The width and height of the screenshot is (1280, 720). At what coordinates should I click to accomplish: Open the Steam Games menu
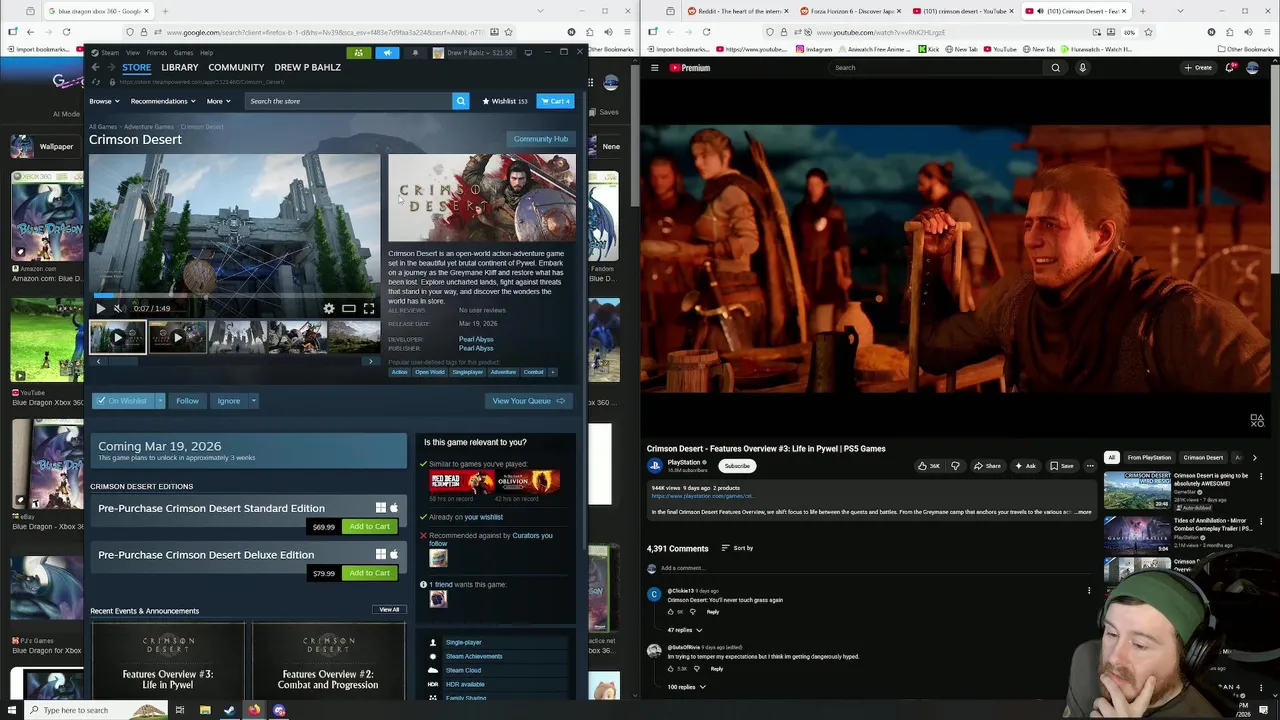point(183,52)
